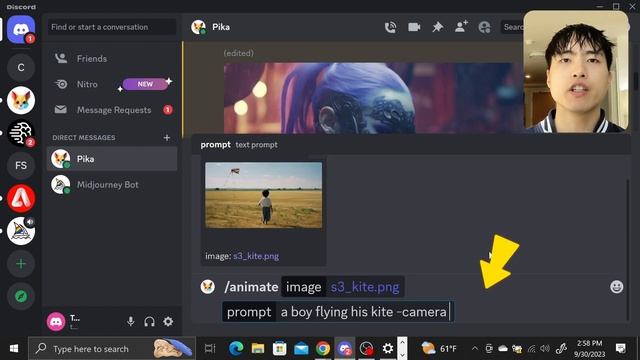The height and width of the screenshot is (360, 640).
Task: Show pinned messages
Action: point(438,27)
